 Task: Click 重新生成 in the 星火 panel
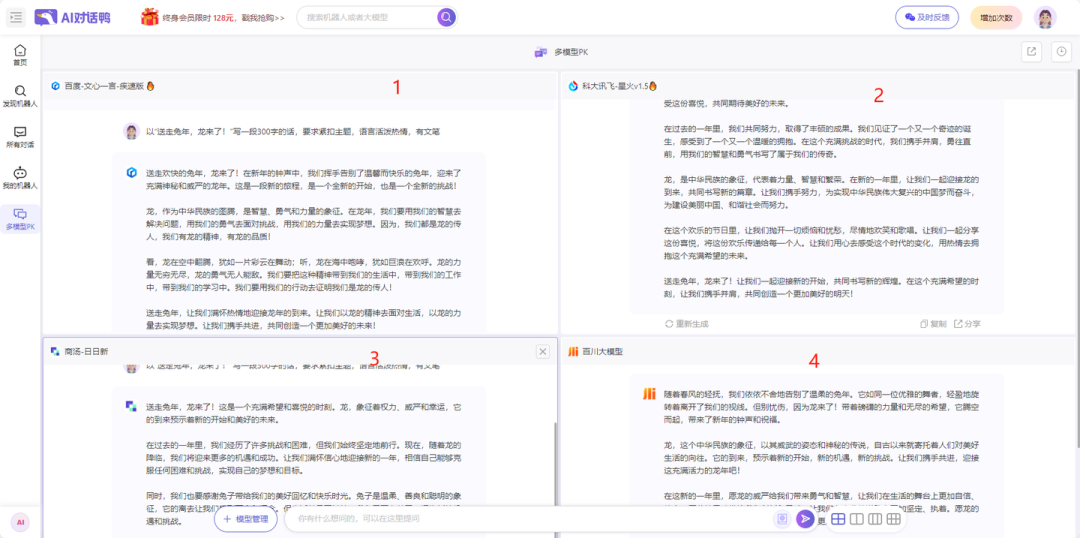pyautogui.click(x=687, y=324)
